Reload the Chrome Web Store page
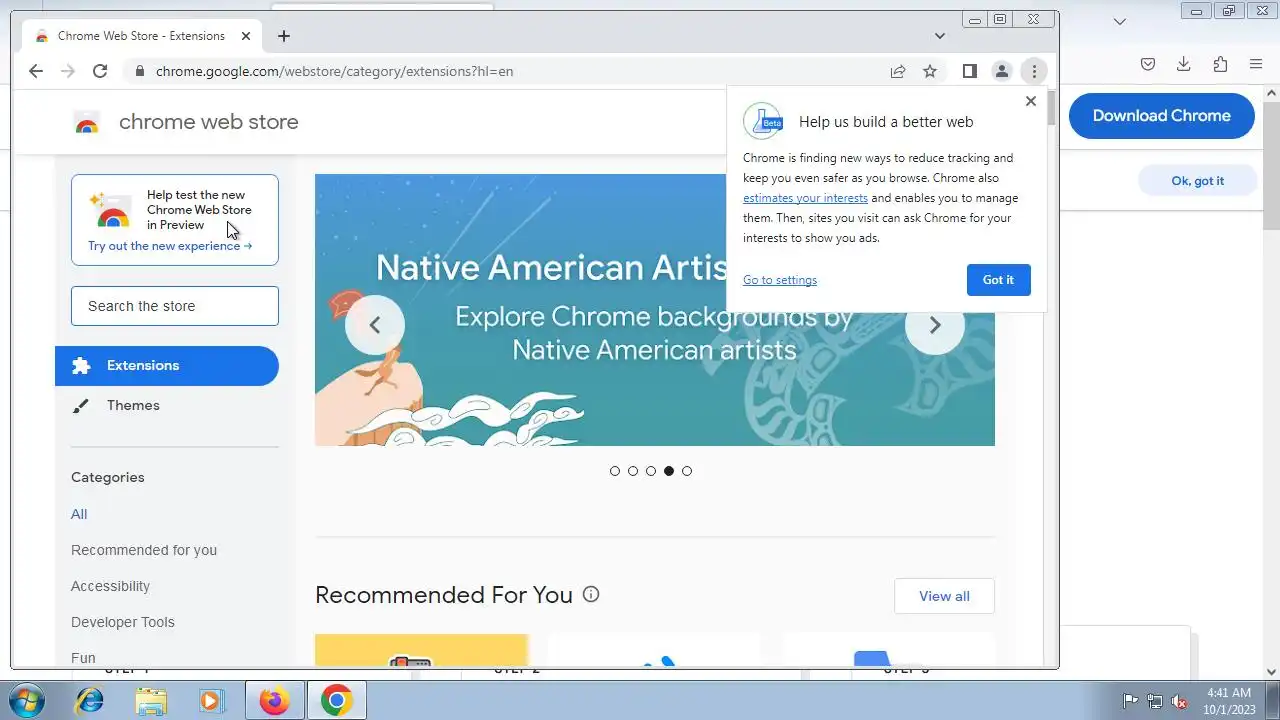This screenshot has width=1280, height=720. (x=100, y=71)
